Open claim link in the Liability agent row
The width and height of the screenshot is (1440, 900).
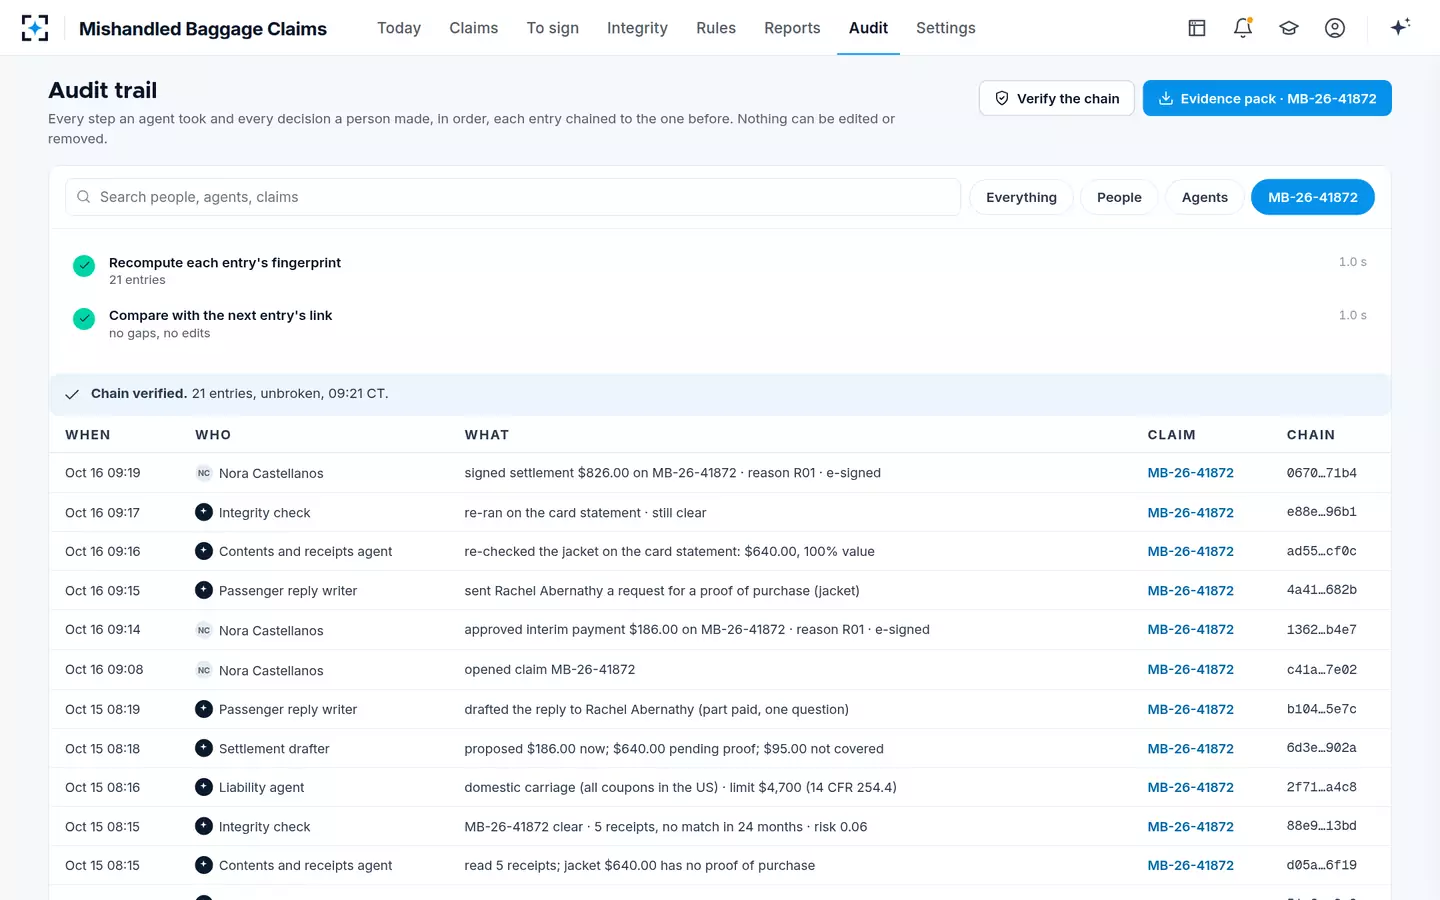coord(1191,787)
